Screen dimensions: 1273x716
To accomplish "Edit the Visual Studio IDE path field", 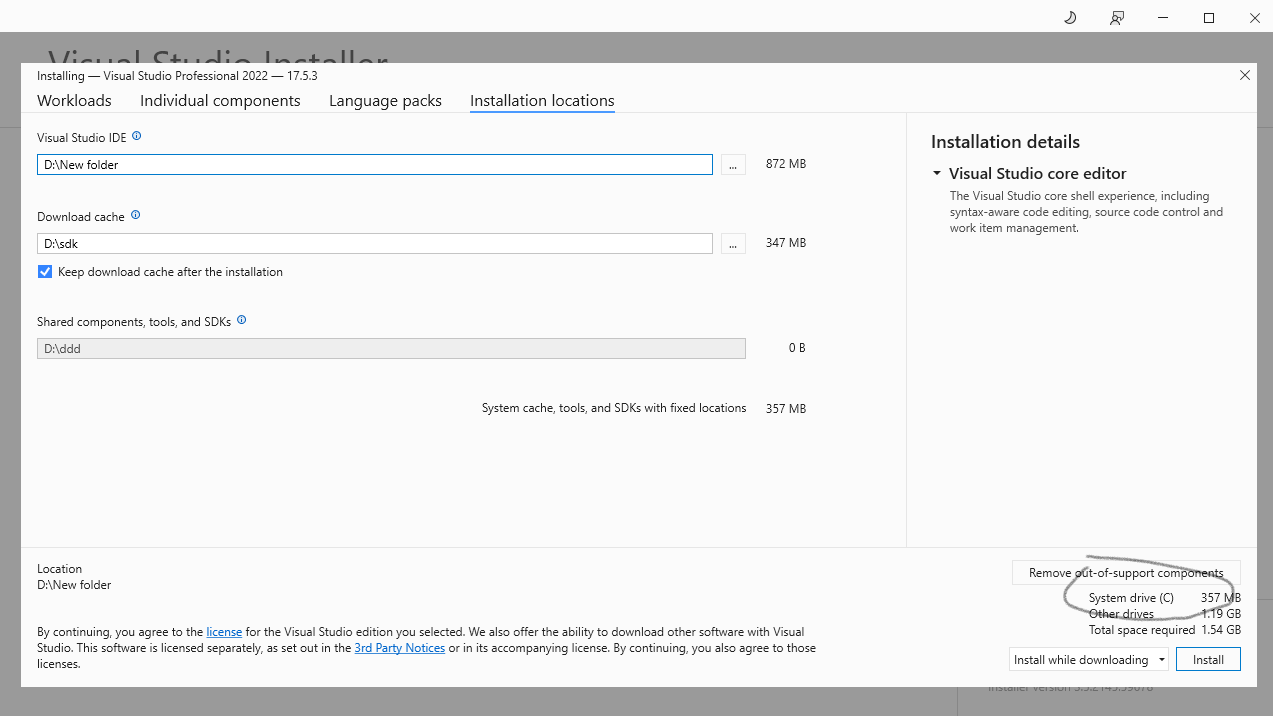I will (375, 164).
